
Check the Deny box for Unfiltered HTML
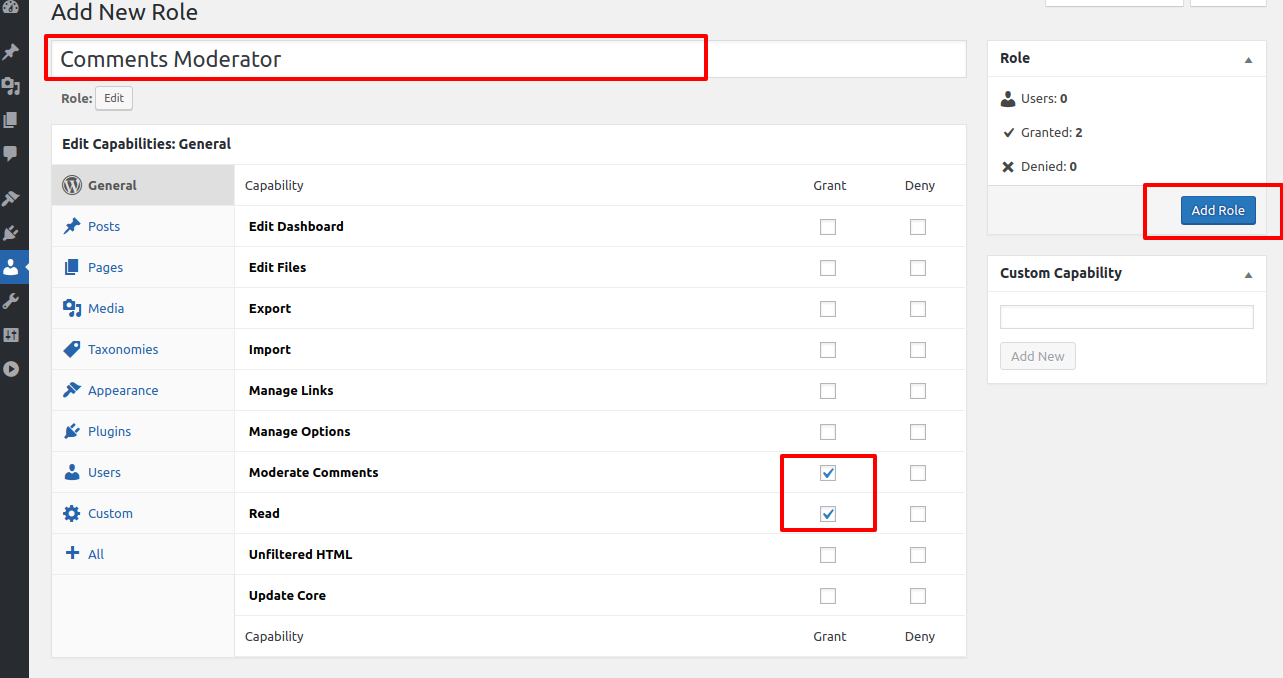[x=917, y=554]
